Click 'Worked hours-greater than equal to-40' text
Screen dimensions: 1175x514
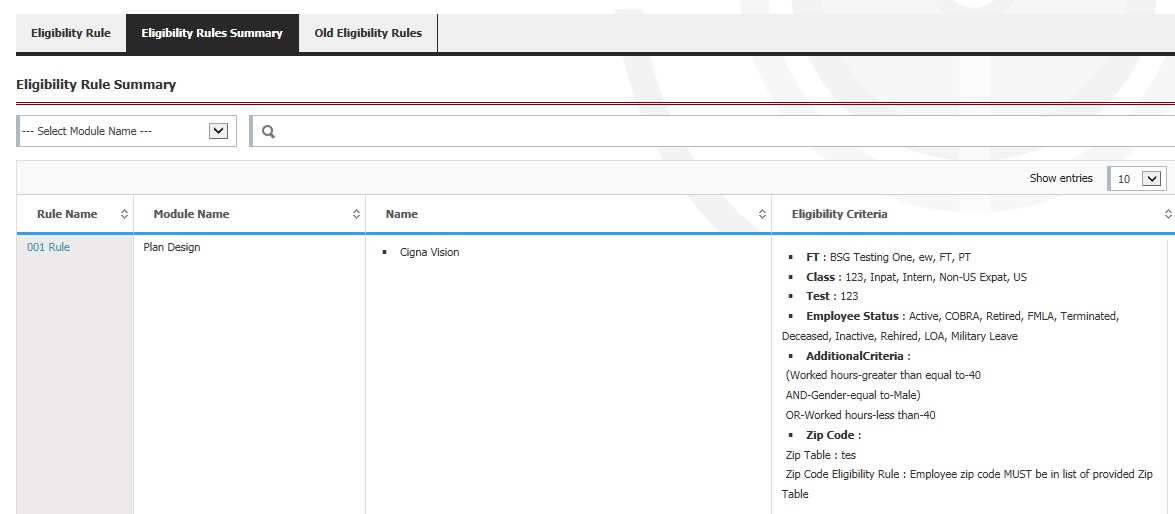pos(883,375)
